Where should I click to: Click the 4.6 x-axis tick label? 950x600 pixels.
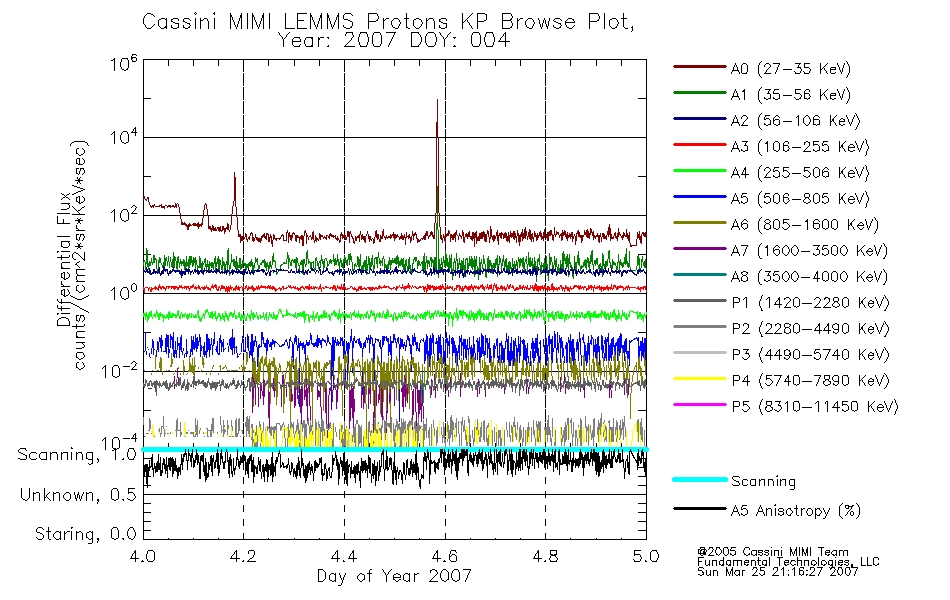[x=445, y=556]
